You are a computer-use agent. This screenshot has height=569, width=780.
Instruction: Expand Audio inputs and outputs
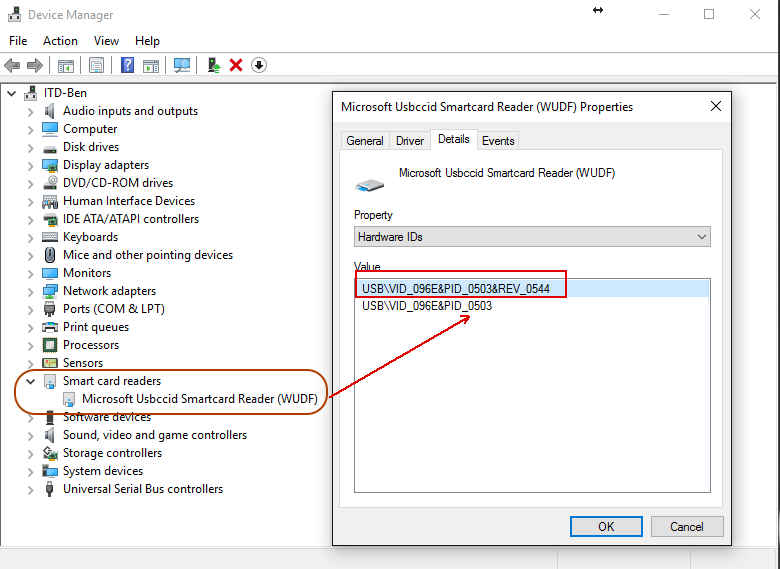pos(30,111)
